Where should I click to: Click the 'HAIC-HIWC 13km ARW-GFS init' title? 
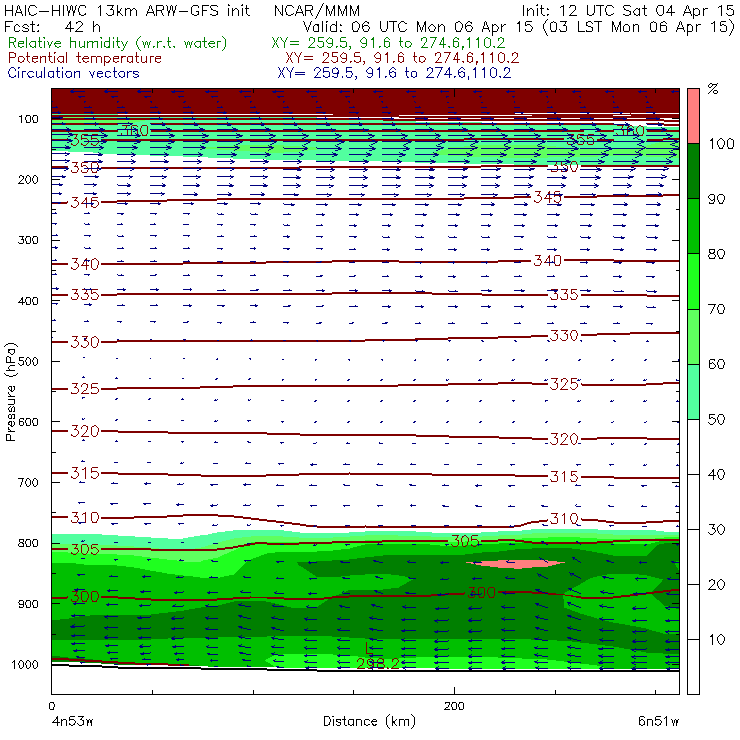tap(127, 10)
